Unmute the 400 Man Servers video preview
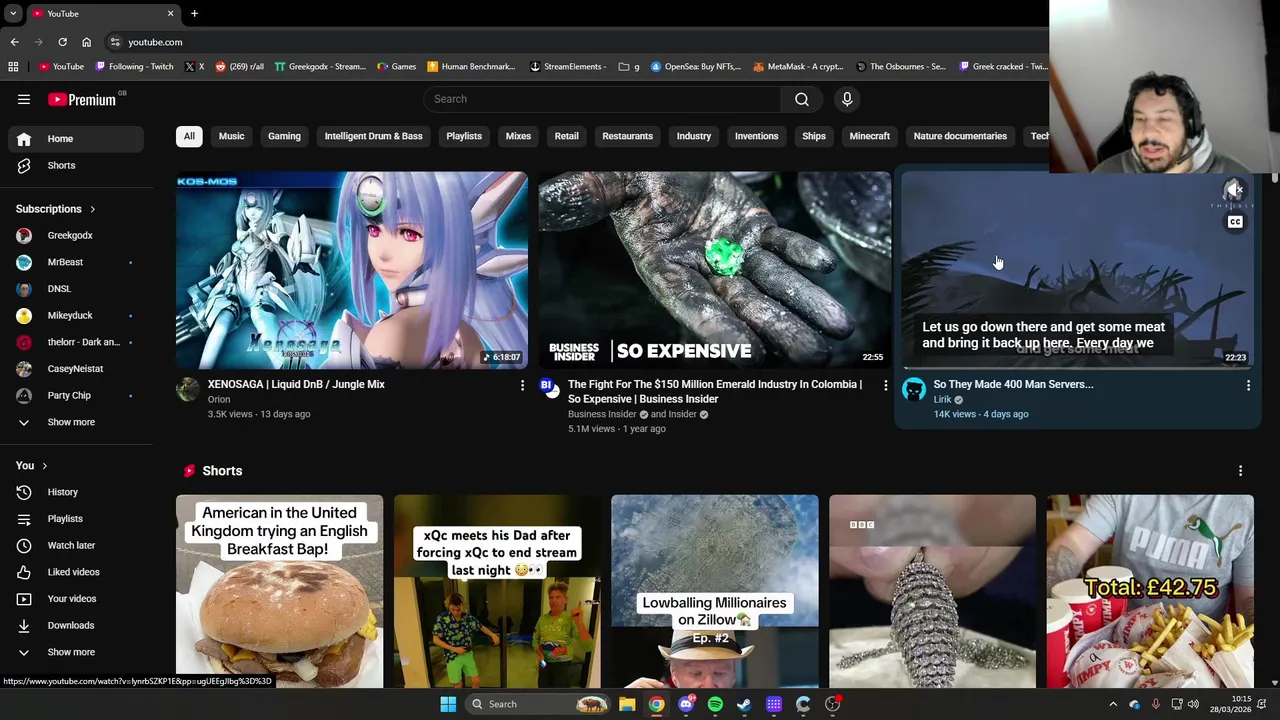 (x=1235, y=190)
